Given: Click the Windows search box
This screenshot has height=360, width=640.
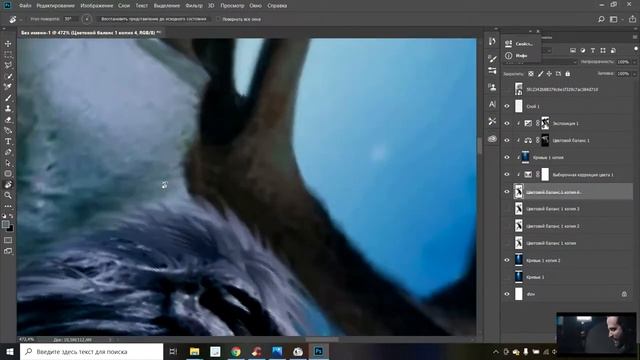Looking at the screenshot, I should [x=91, y=351].
